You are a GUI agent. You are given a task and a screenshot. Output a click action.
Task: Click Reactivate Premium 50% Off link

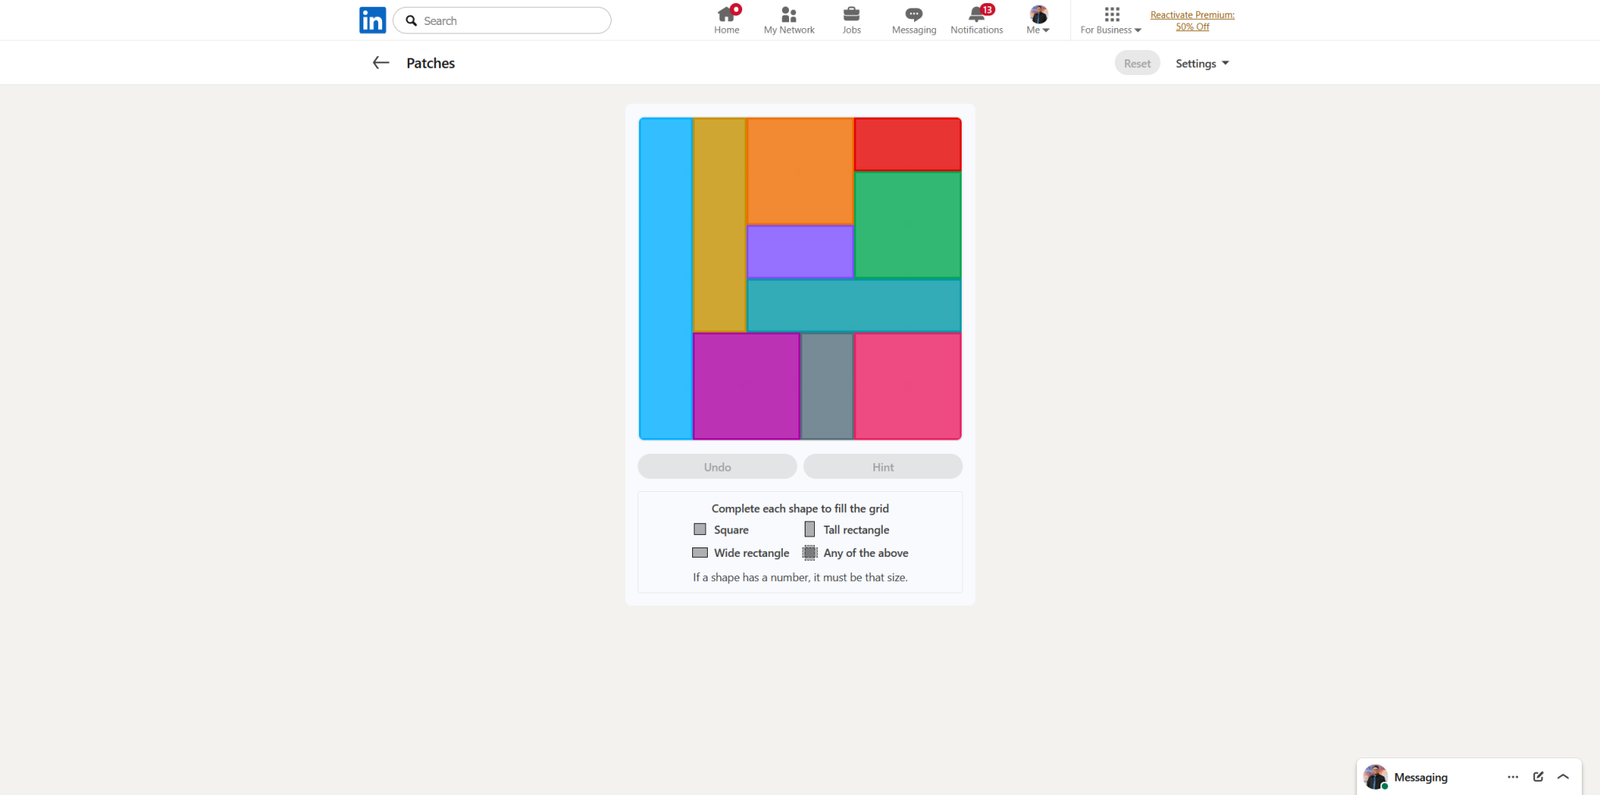click(1192, 21)
